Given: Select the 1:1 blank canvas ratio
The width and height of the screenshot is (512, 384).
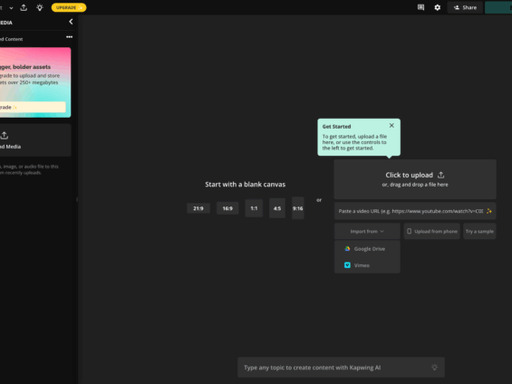Looking at the screenshot, I should coord(254,208).
